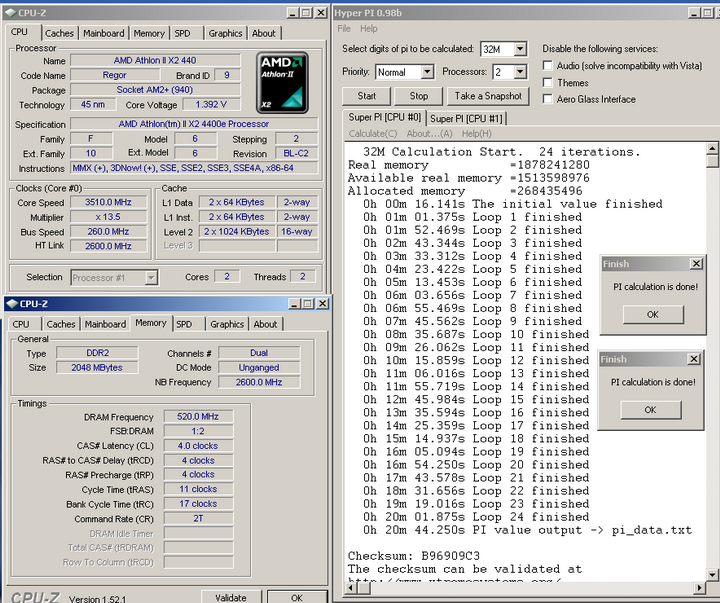The image size is (720, 603).
Task: Open the Mainboard tab in the top CPU-Z window
Action: 104,33
